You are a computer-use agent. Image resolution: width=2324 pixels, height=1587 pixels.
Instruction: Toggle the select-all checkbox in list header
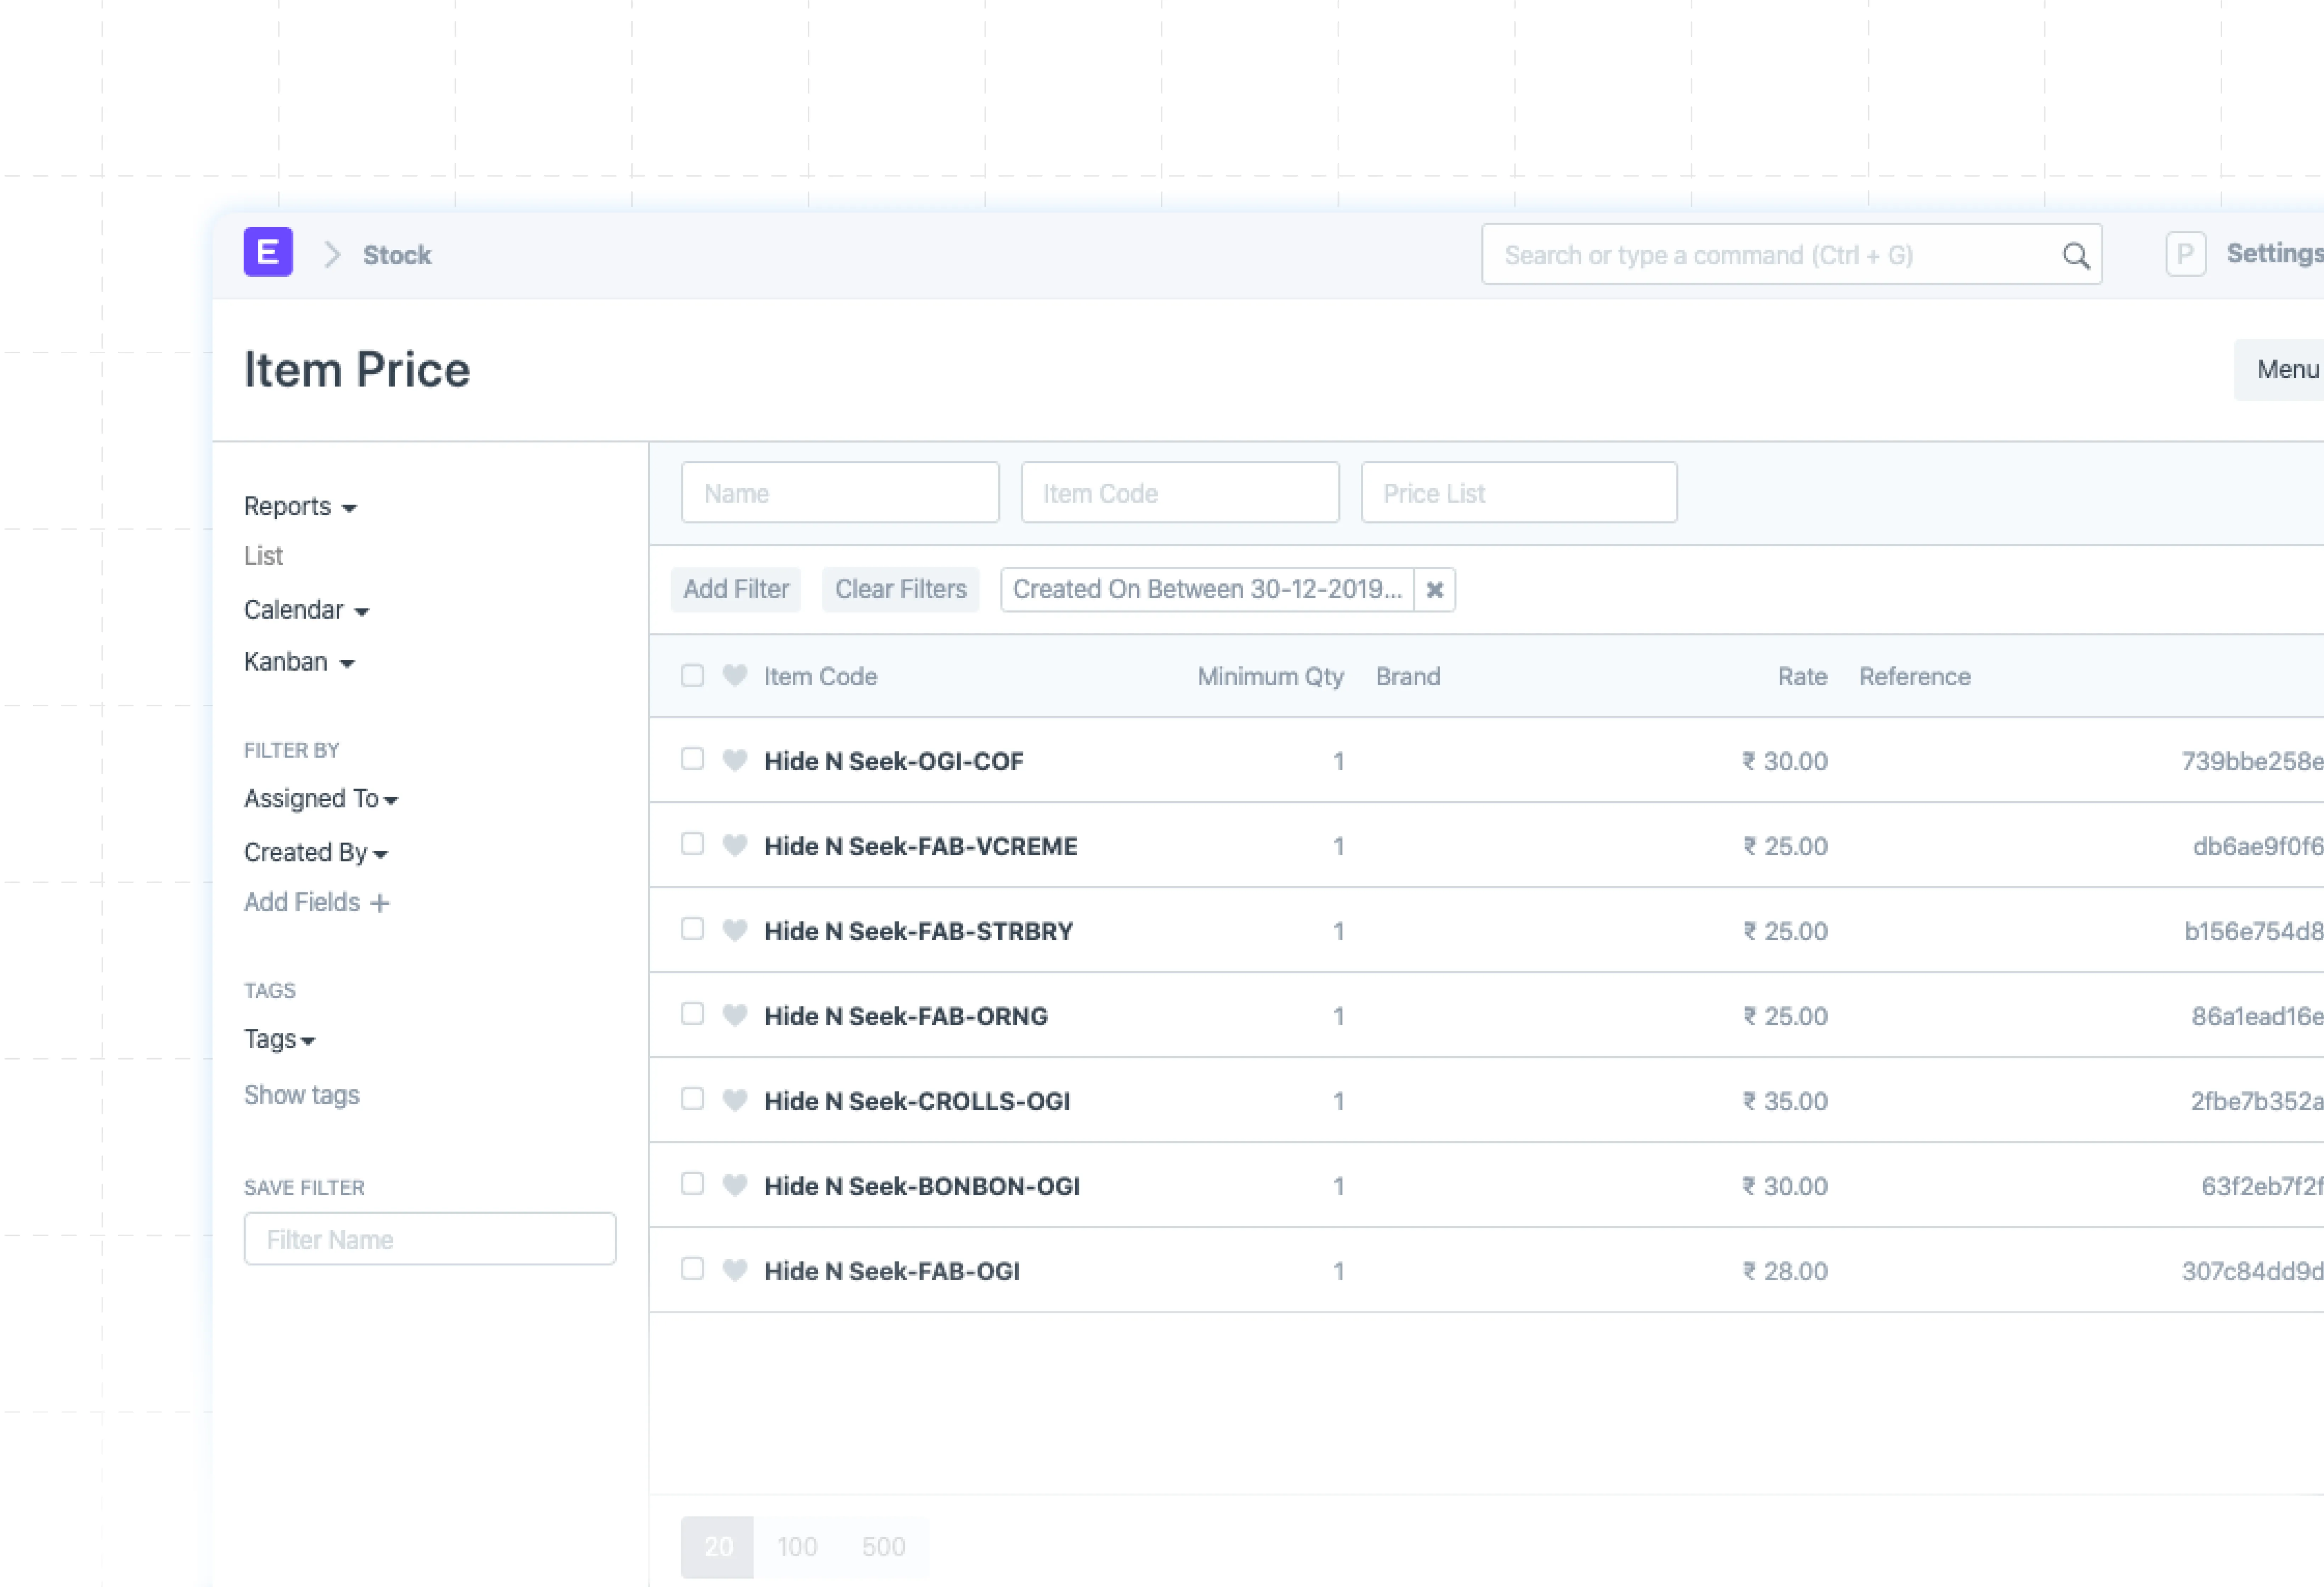tap(692, 676)
